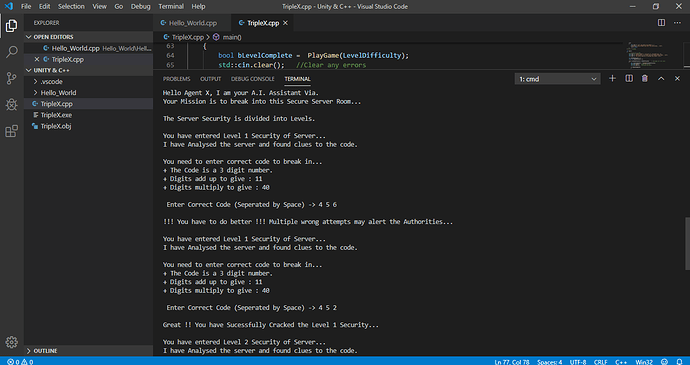Click the Win32 configuration in status bar
The image size is (690, 365).
pos(644,362)
